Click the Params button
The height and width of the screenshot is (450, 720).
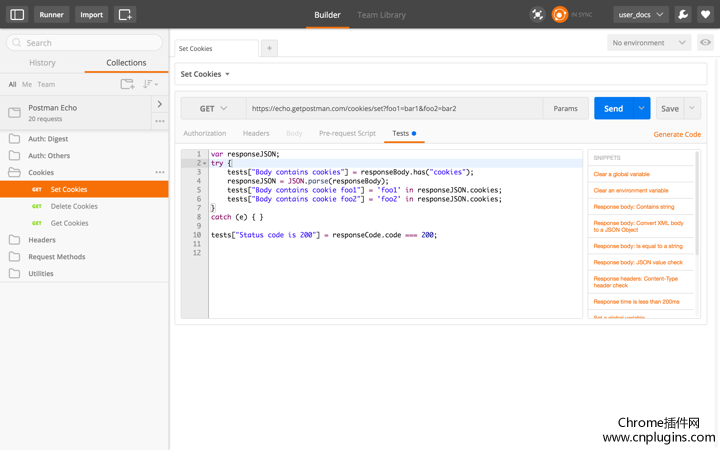click(565, 108)
